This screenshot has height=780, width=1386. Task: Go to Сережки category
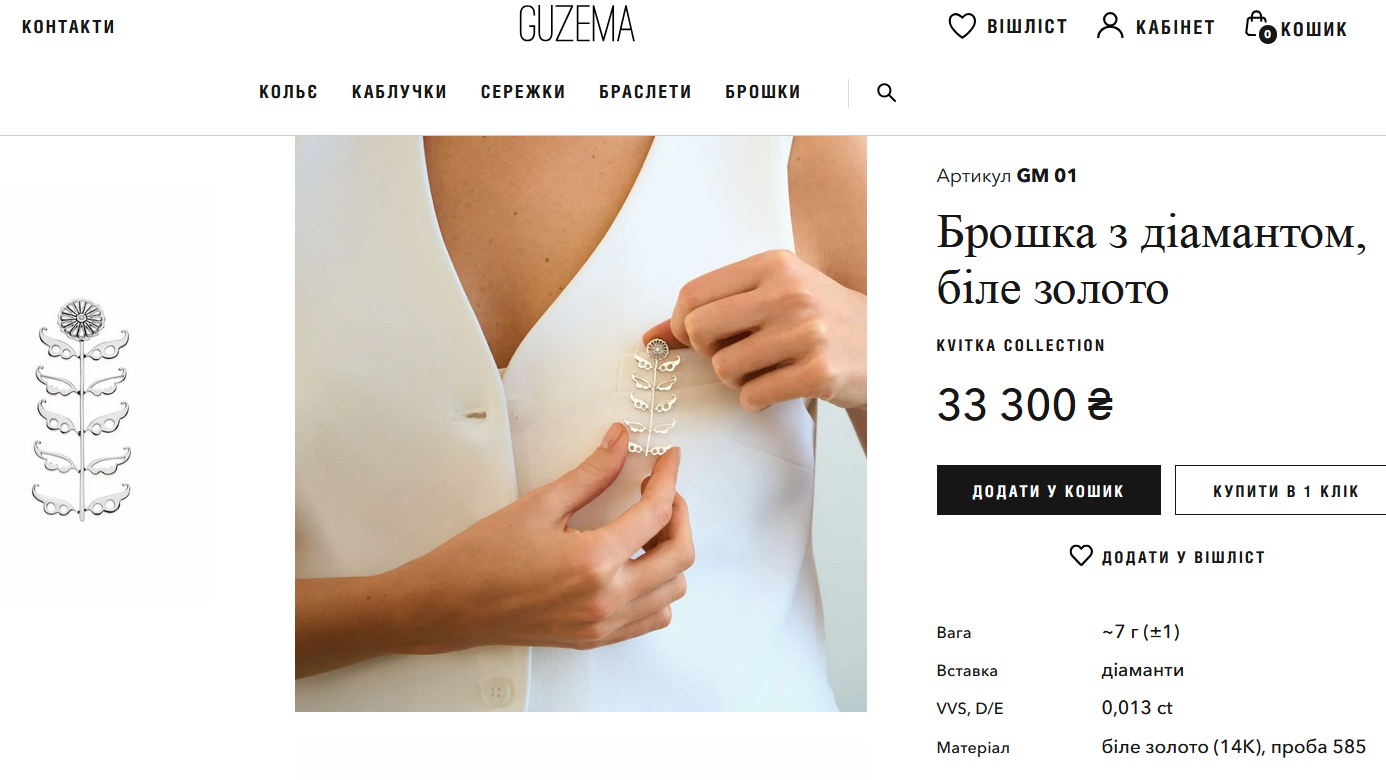click(x=523, y=92)
